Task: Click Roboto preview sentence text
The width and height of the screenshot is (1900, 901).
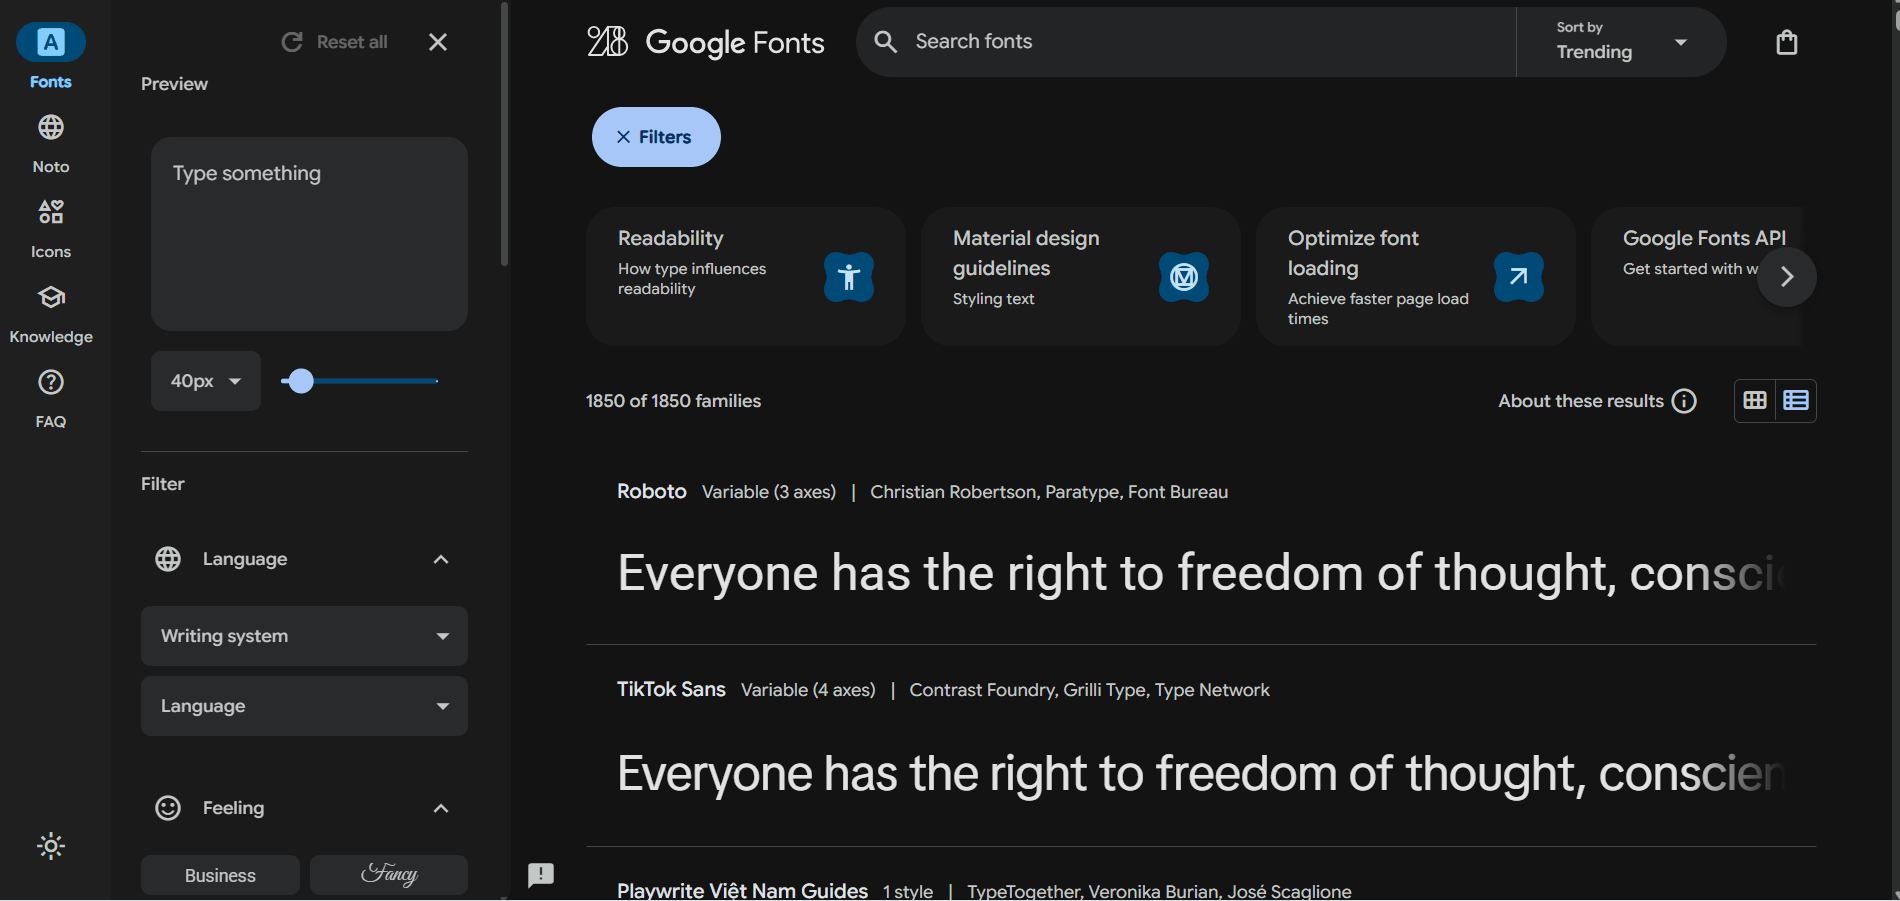Action: (1200, 573)
